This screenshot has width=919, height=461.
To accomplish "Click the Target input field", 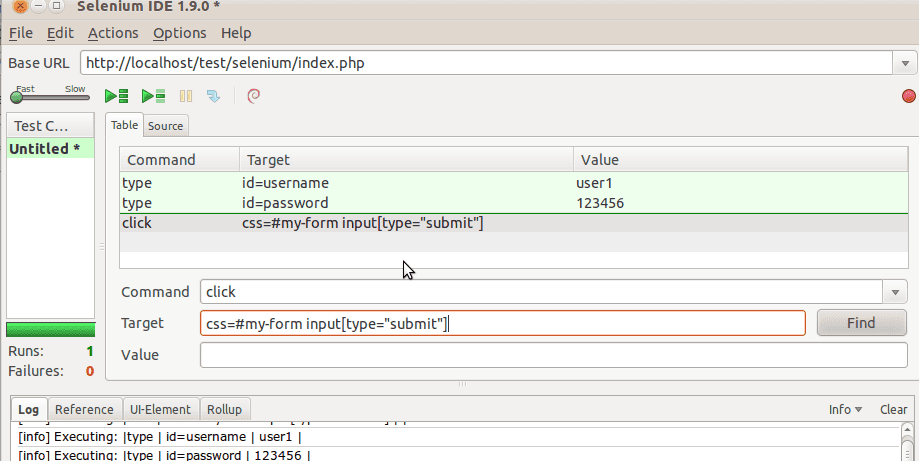I will [503, 323].
